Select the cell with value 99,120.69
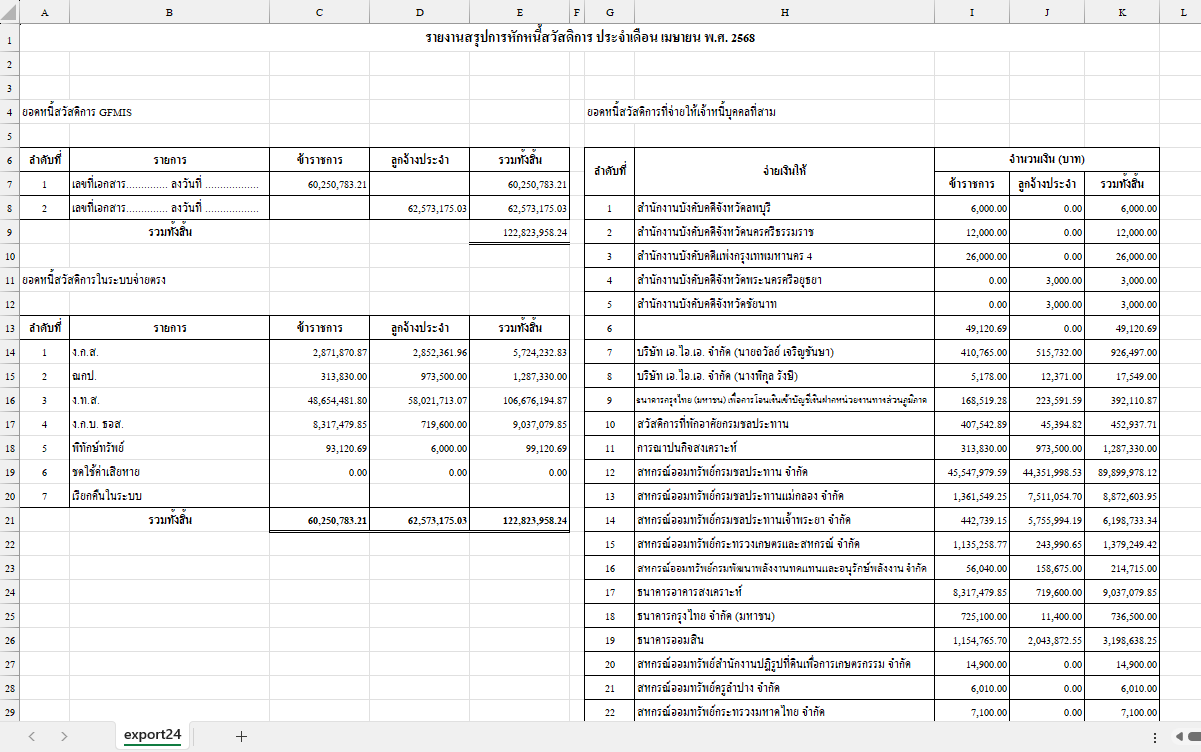Image resolution: width=1201 pixels, height=752 pixels. (x=519, y=448)
